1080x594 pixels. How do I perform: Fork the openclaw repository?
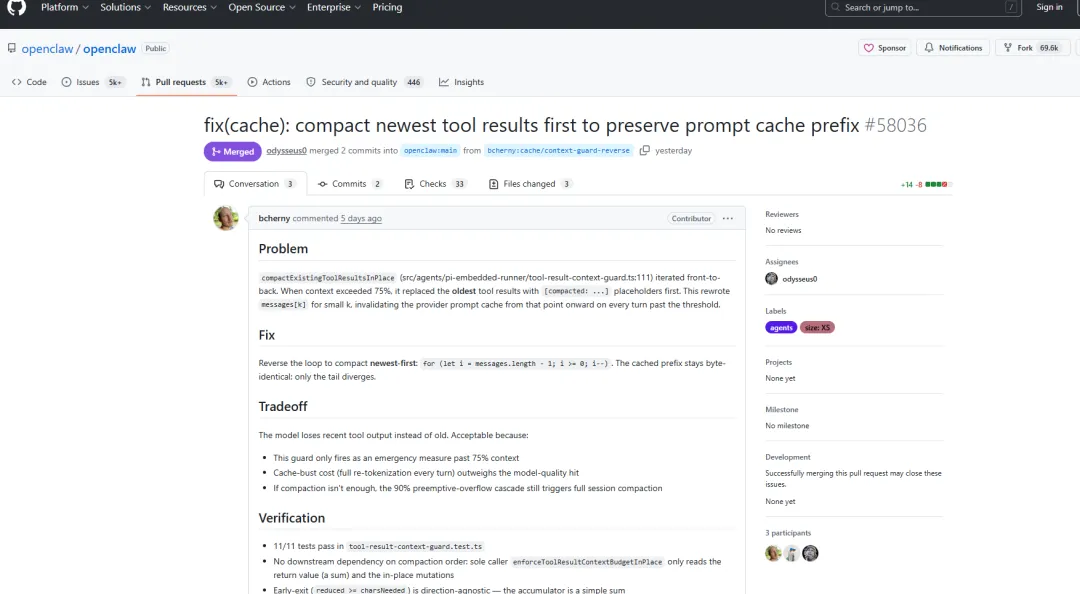point(1018,48)
